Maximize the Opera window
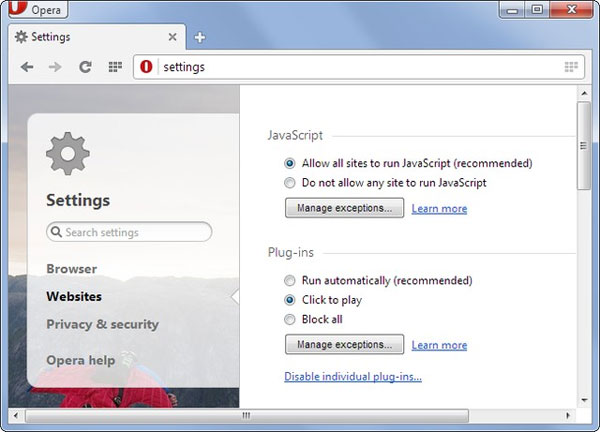This screenshot has height=432, width=600. click(537, 10)
